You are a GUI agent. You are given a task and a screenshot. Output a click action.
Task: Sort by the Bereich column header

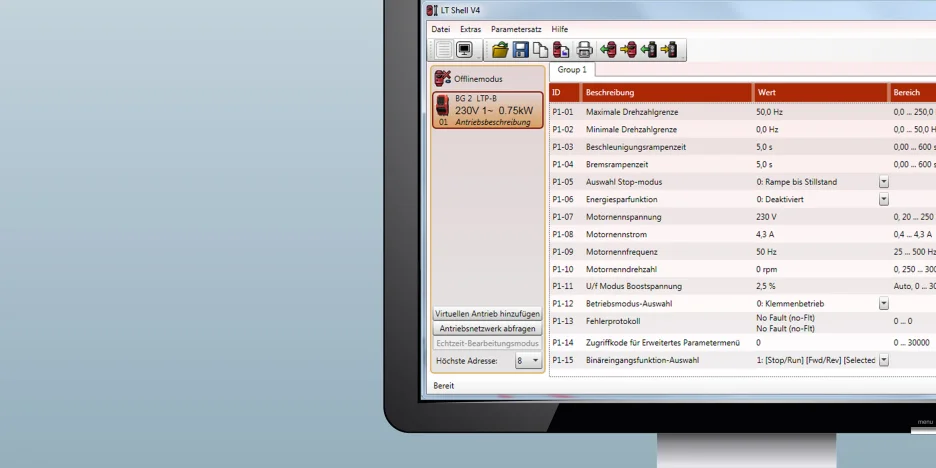click(x=913, y=93)
